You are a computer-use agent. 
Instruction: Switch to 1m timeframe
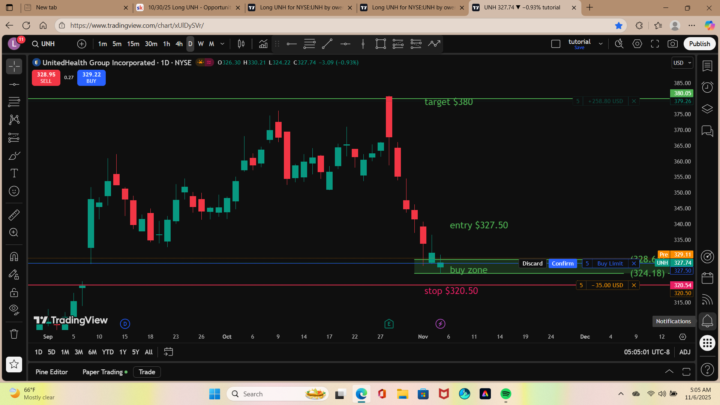[102, 44]
